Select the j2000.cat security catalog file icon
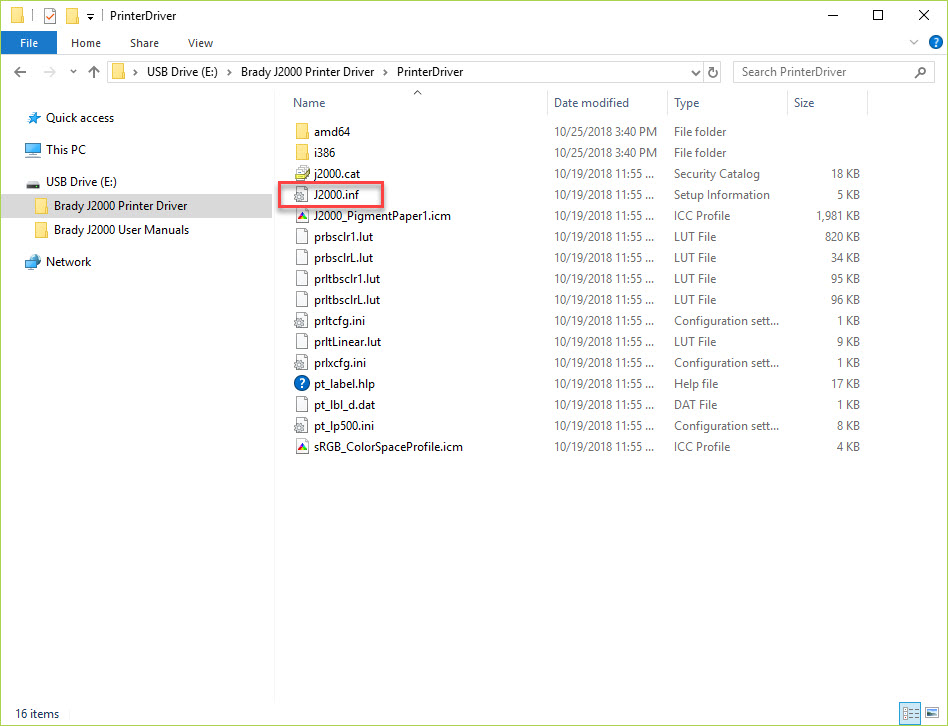The width and height of the screenshot is (948, 726). (x=302, y=174)
